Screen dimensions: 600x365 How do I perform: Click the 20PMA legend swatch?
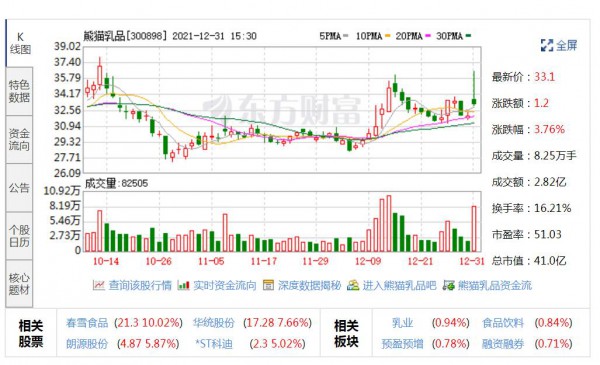point(428,36)
